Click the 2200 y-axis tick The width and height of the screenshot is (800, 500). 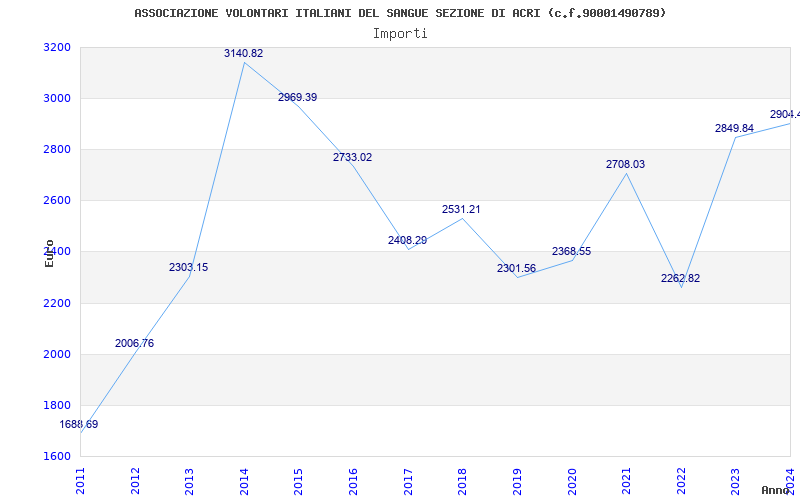coord(57,304)
